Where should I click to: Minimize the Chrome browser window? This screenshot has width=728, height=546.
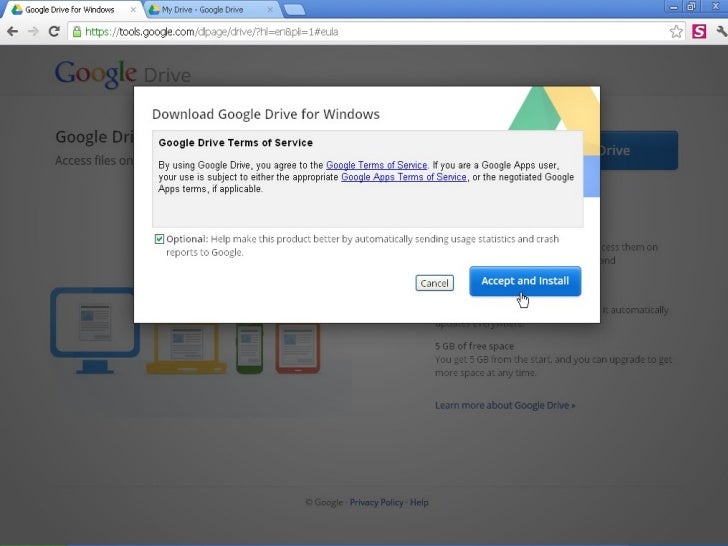click(674, 6)
